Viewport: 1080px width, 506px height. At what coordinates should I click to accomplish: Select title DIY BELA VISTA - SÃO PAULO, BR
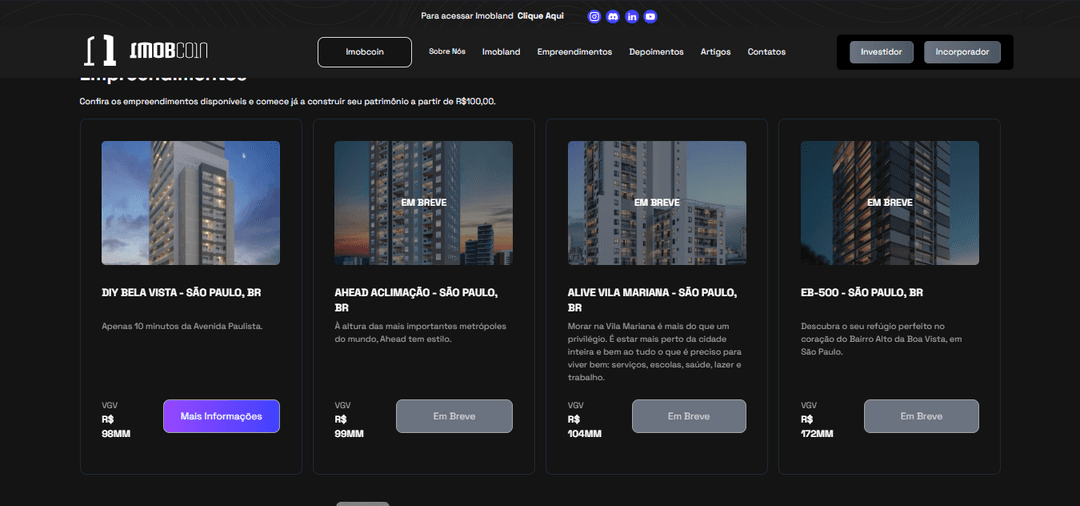(x=181, y=293)
